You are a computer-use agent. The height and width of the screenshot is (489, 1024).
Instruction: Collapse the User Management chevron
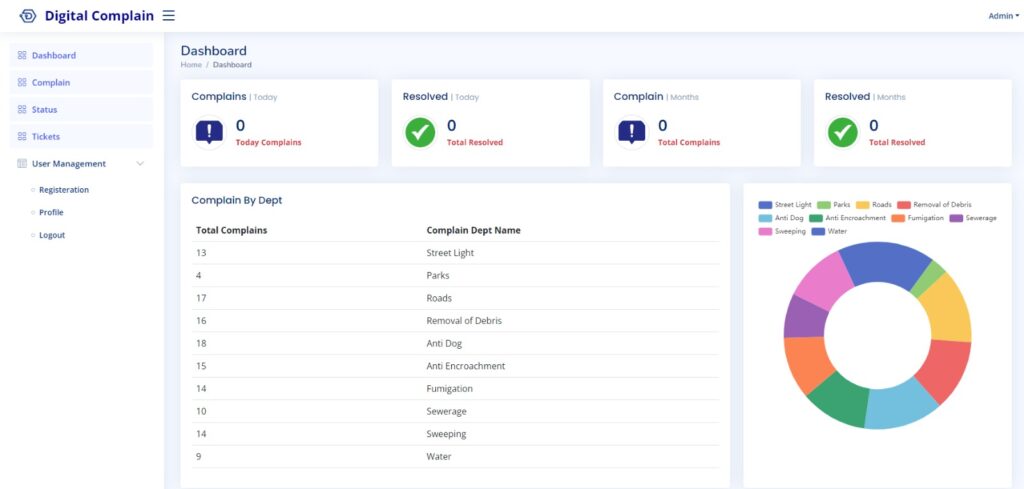140,164
